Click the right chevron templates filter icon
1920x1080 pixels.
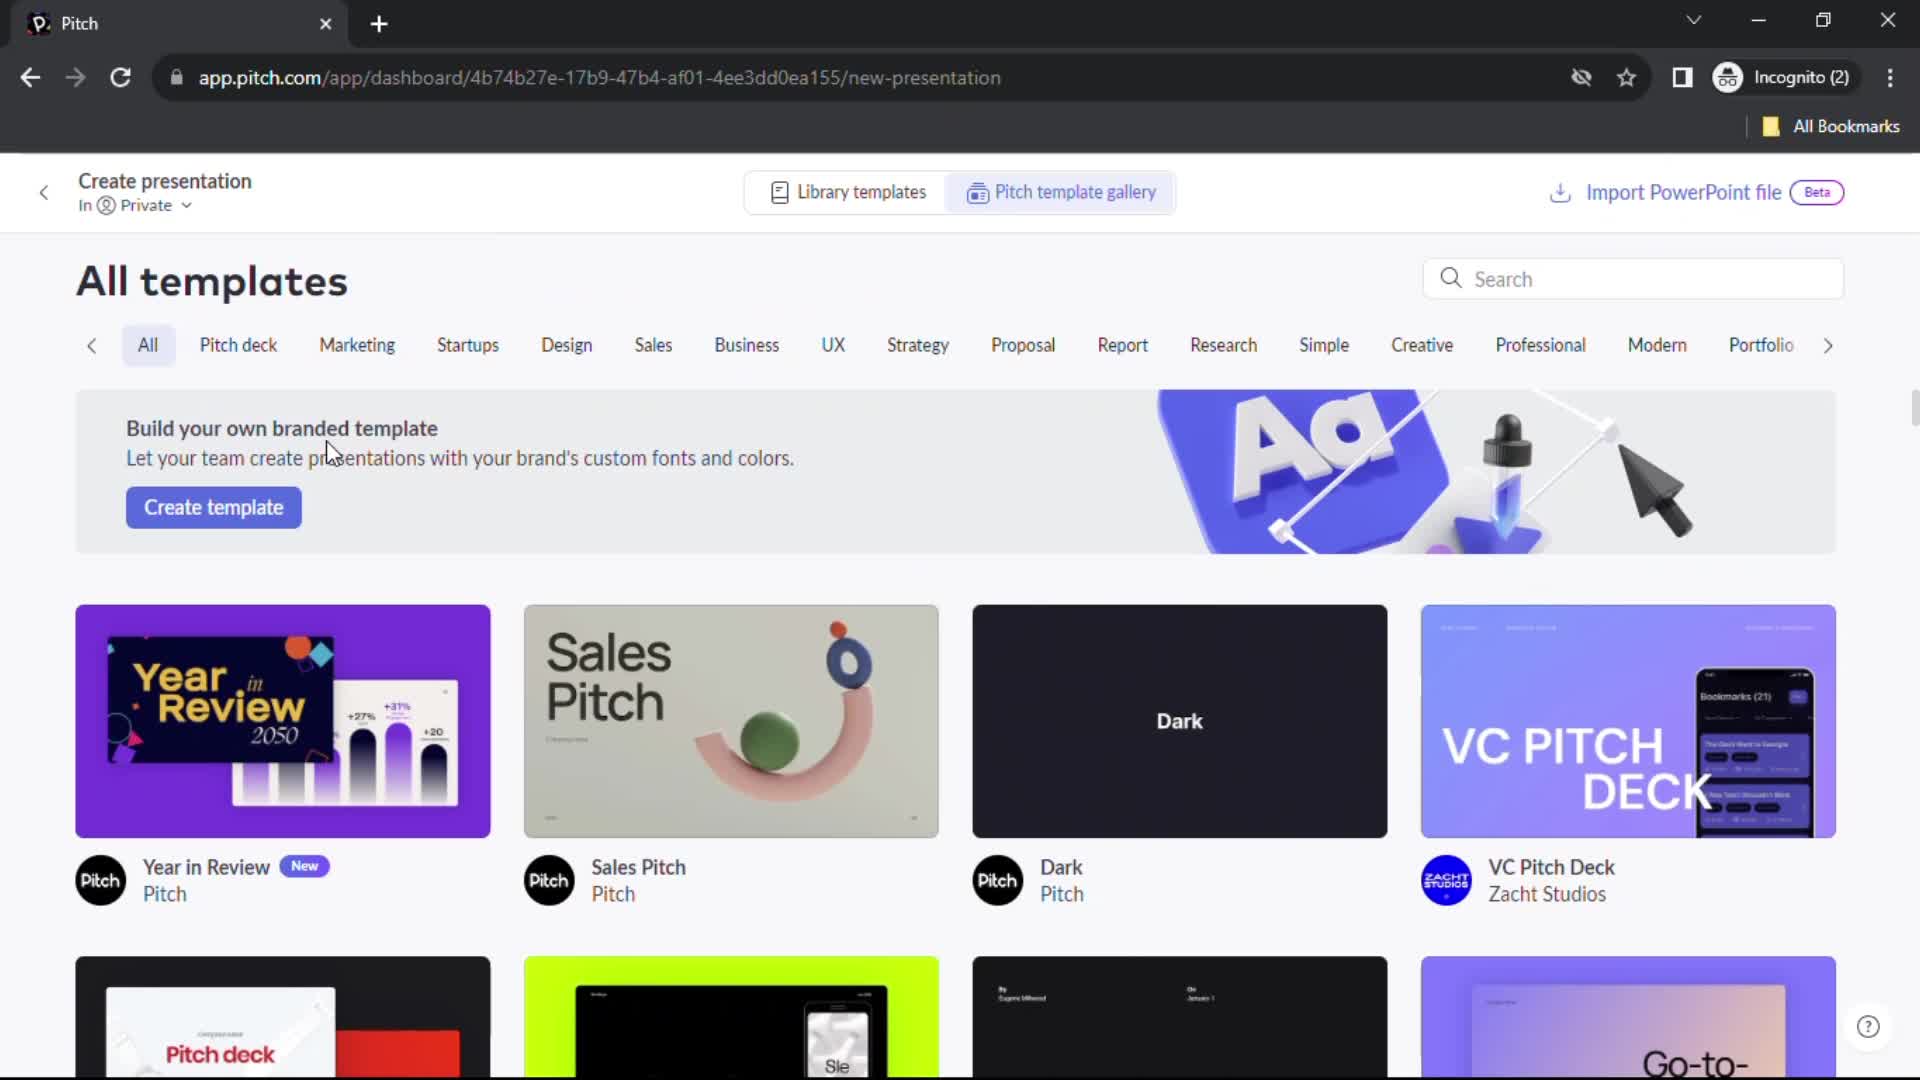pos(1828,345)
